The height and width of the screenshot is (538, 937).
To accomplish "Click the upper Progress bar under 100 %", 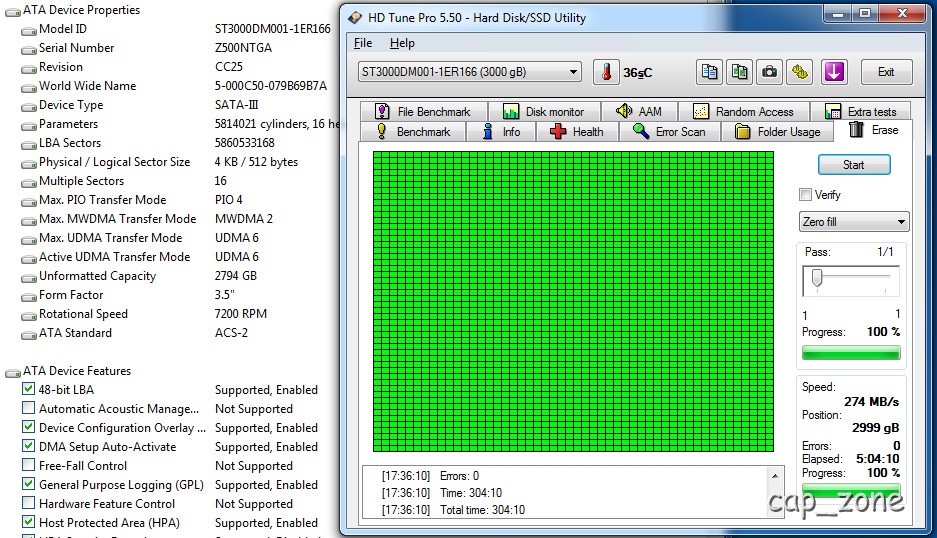I will coord(851,353).
